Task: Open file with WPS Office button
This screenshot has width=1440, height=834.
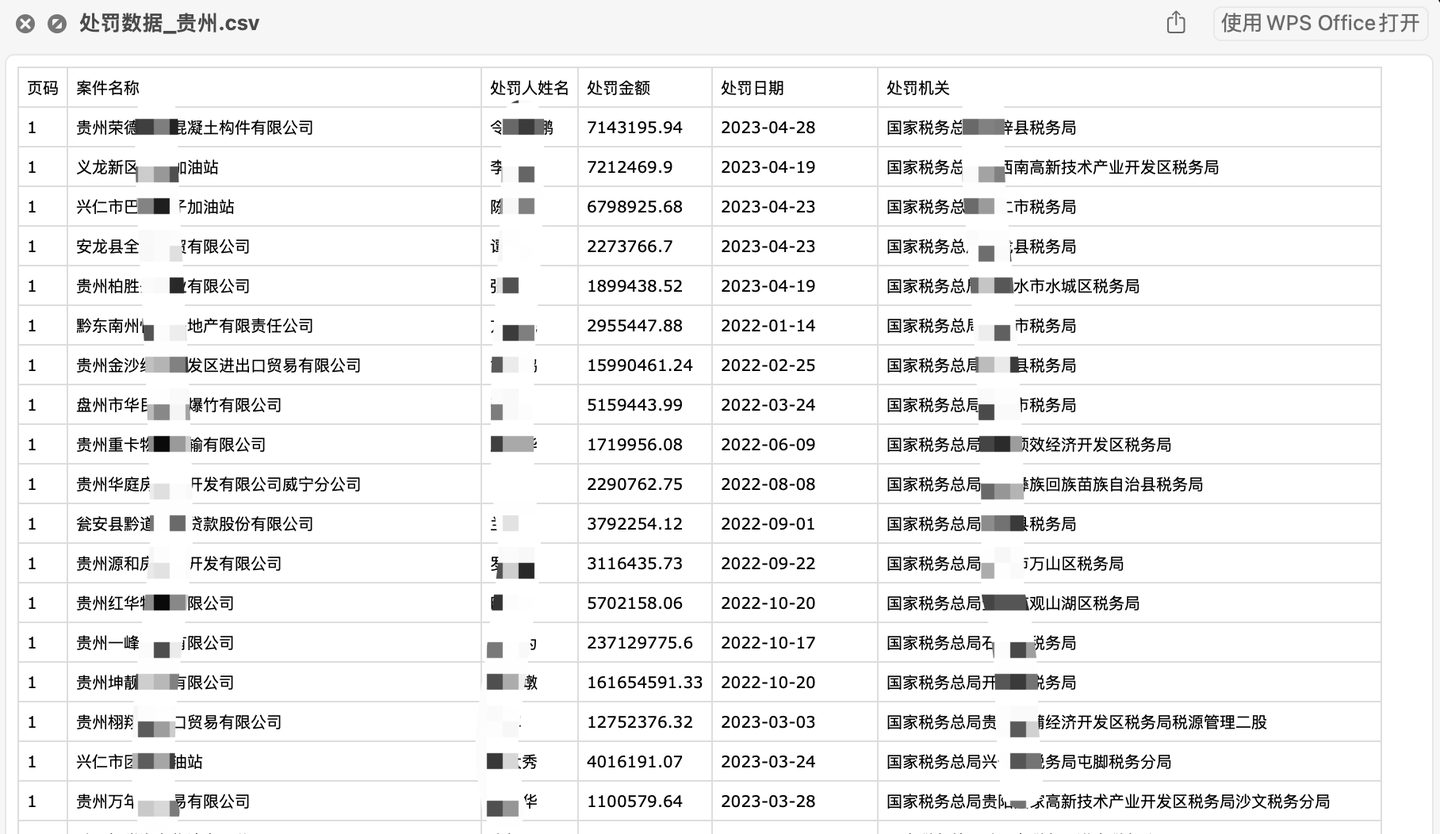Action: (1320, 23)
